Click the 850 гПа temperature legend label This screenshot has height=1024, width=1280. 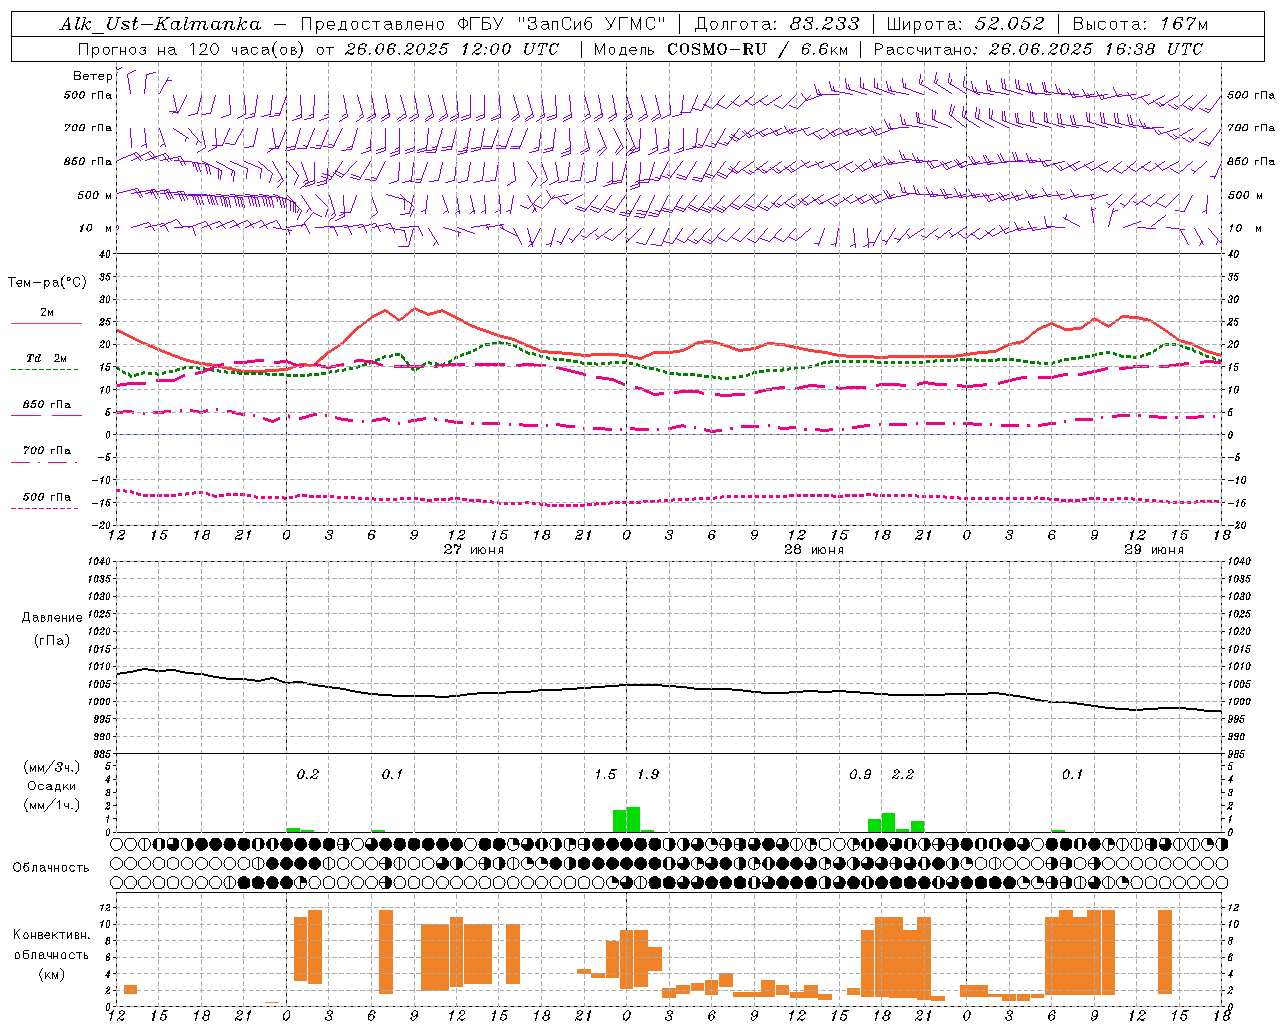tap(46, 405)
